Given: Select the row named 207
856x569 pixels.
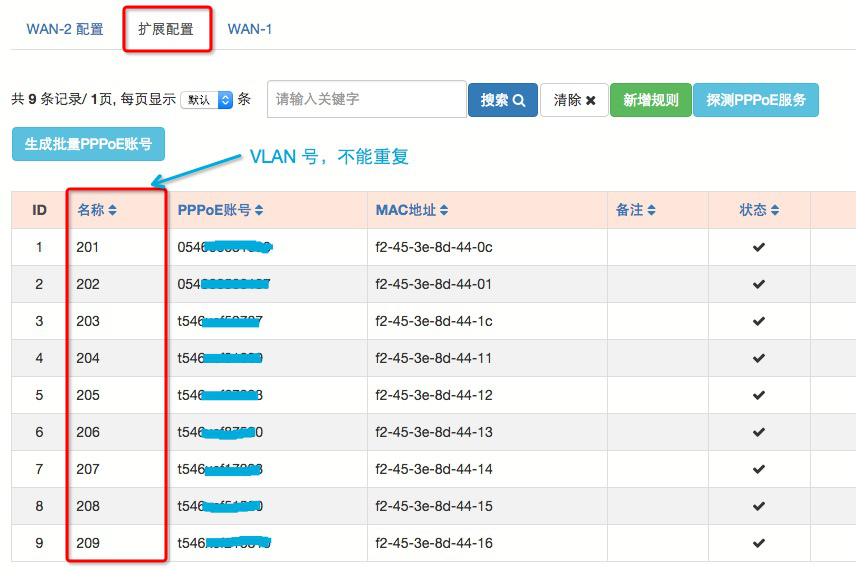Looking at the screenshot, I should click(x=88, y=469).
